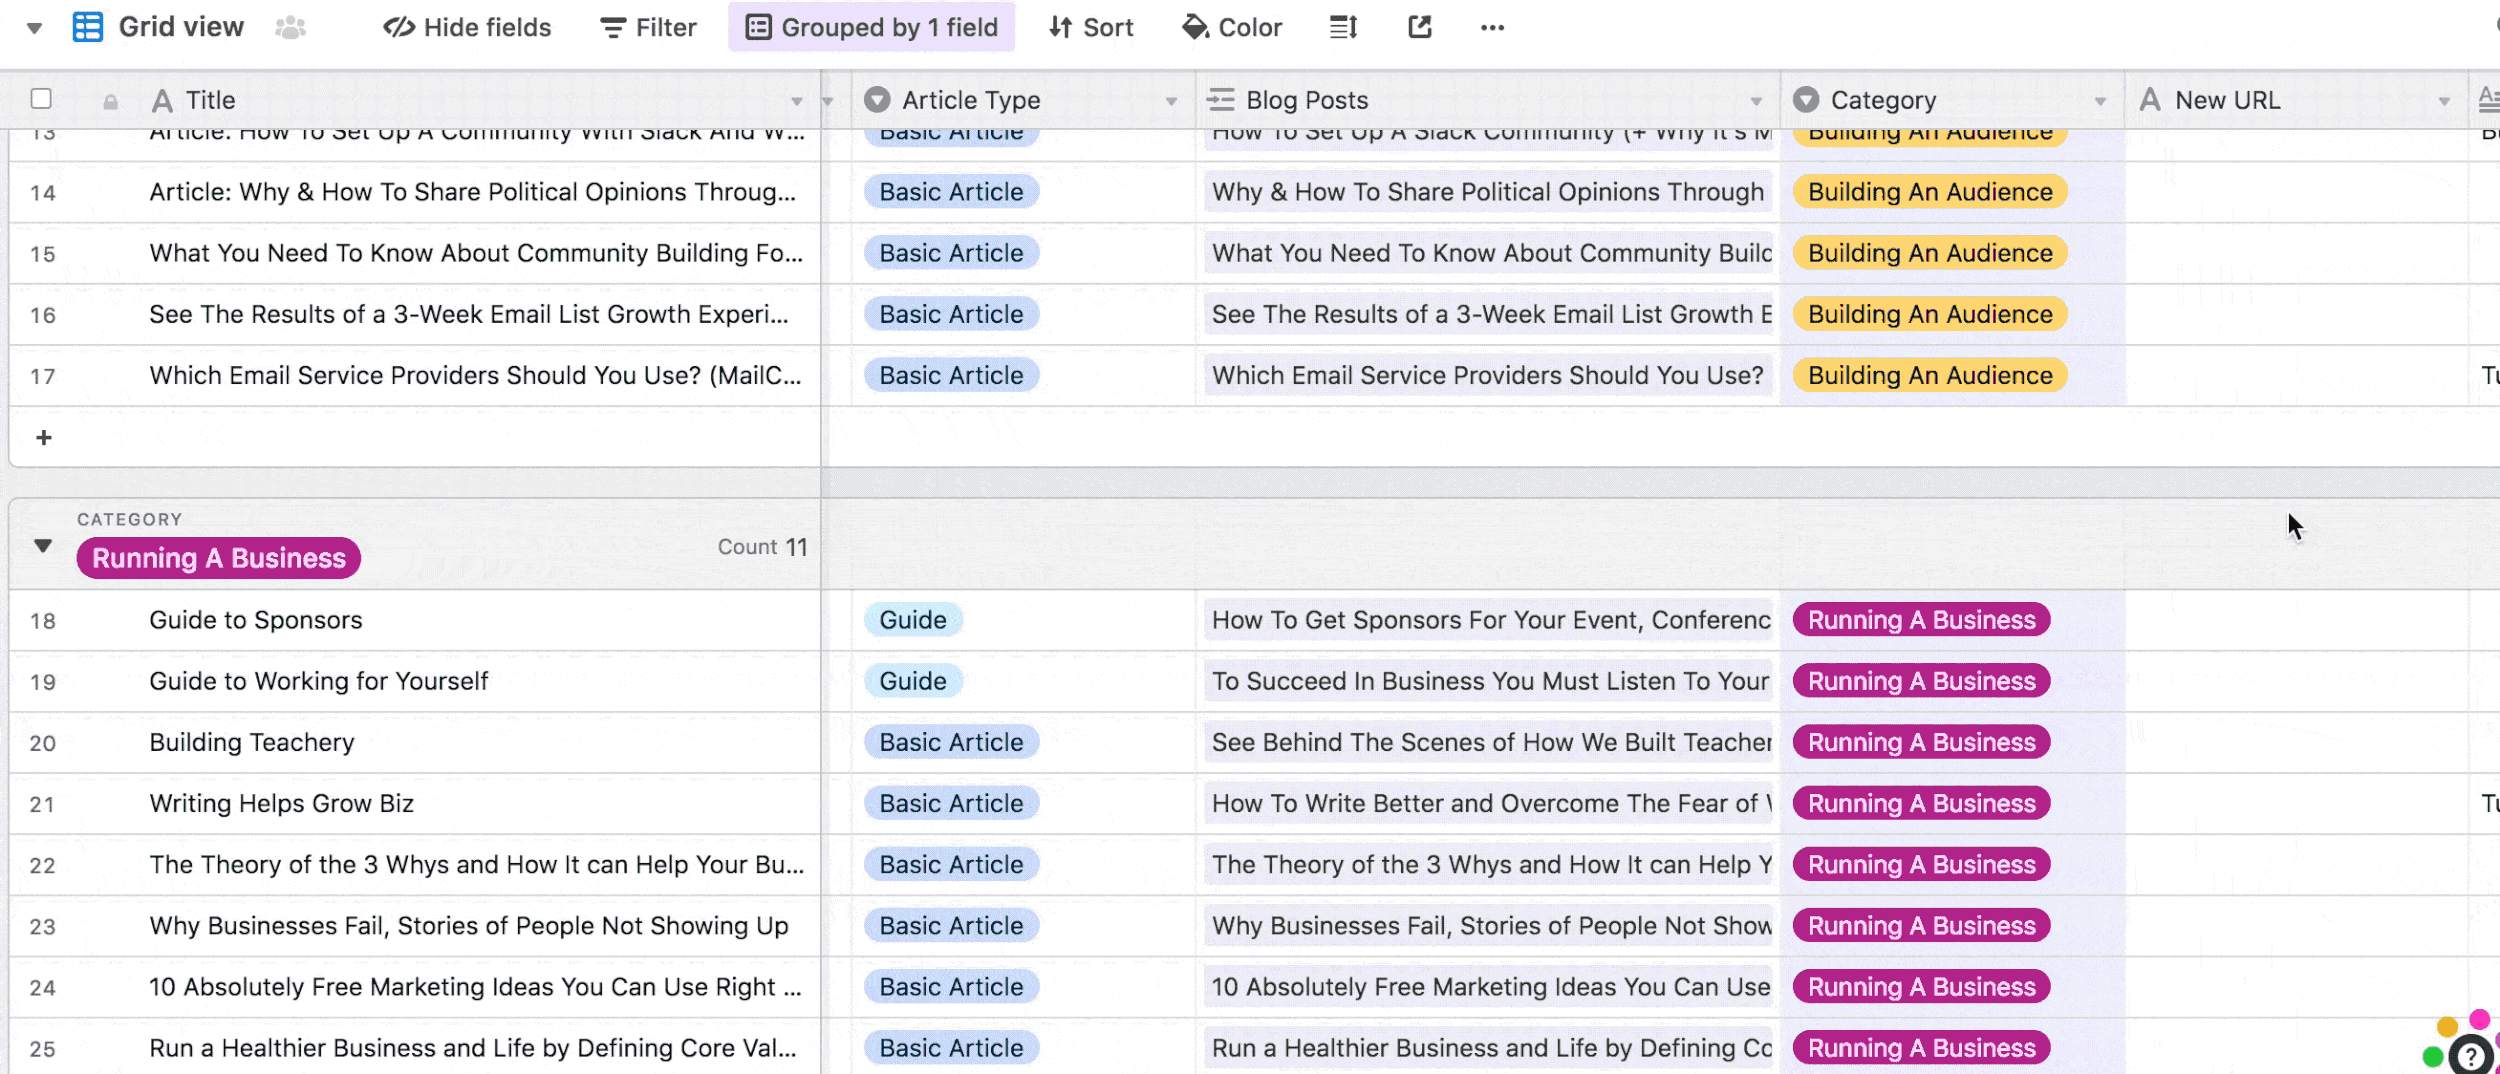Click the Count 11 group summary
This screenshot has width=2500, height=1074.
coord(762,547)
